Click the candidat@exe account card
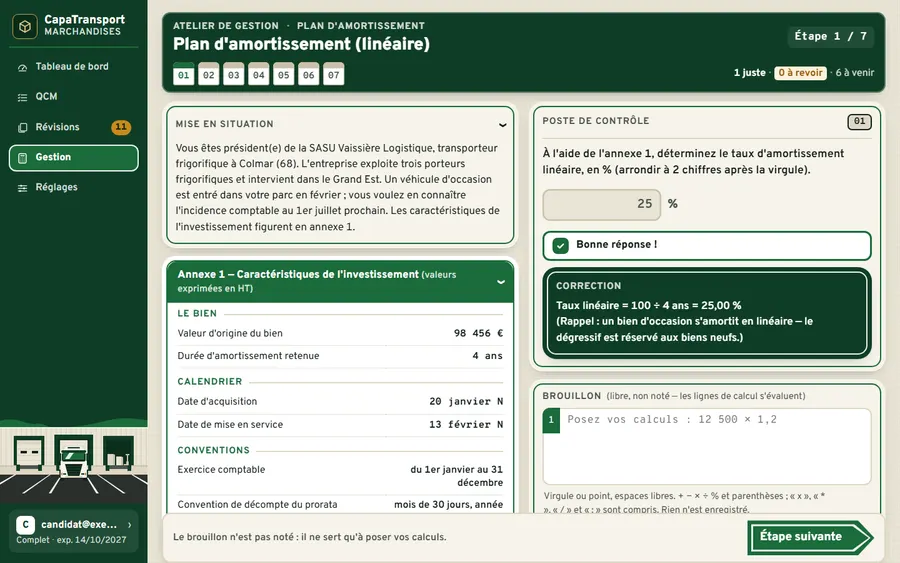900x563 pixels. pyautogui.click(x=73, y=531)
